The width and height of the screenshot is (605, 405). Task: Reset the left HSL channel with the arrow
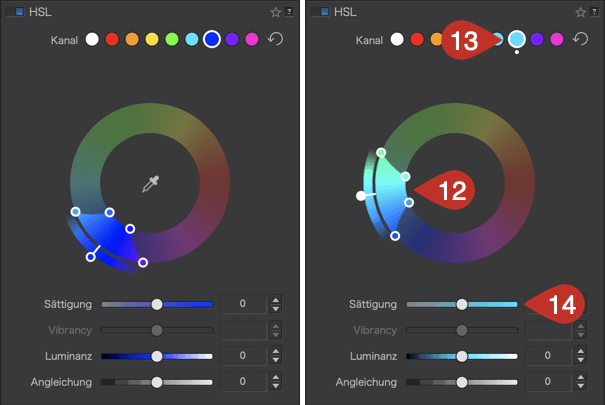(x=275, y=39)
